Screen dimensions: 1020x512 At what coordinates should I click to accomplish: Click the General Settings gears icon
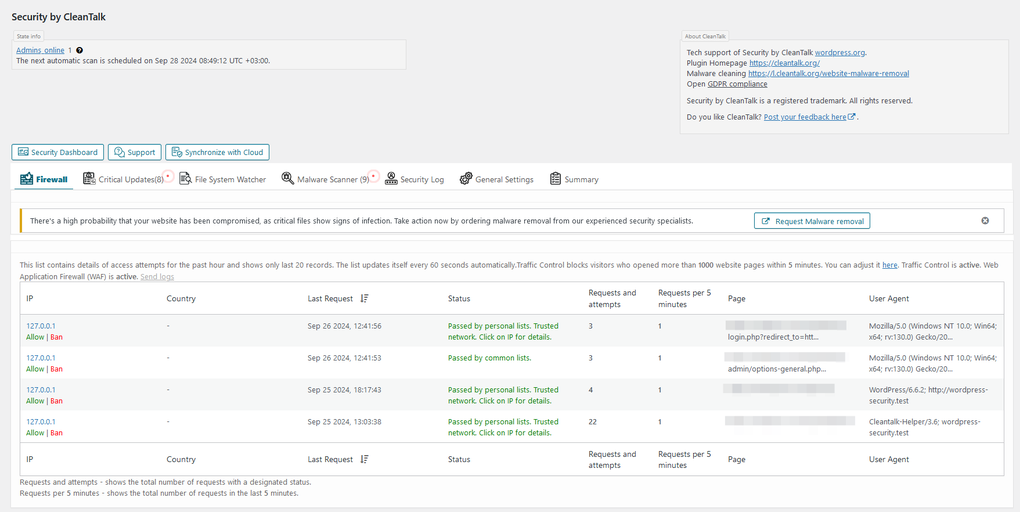pyautogui.click(x=465, y=179)
